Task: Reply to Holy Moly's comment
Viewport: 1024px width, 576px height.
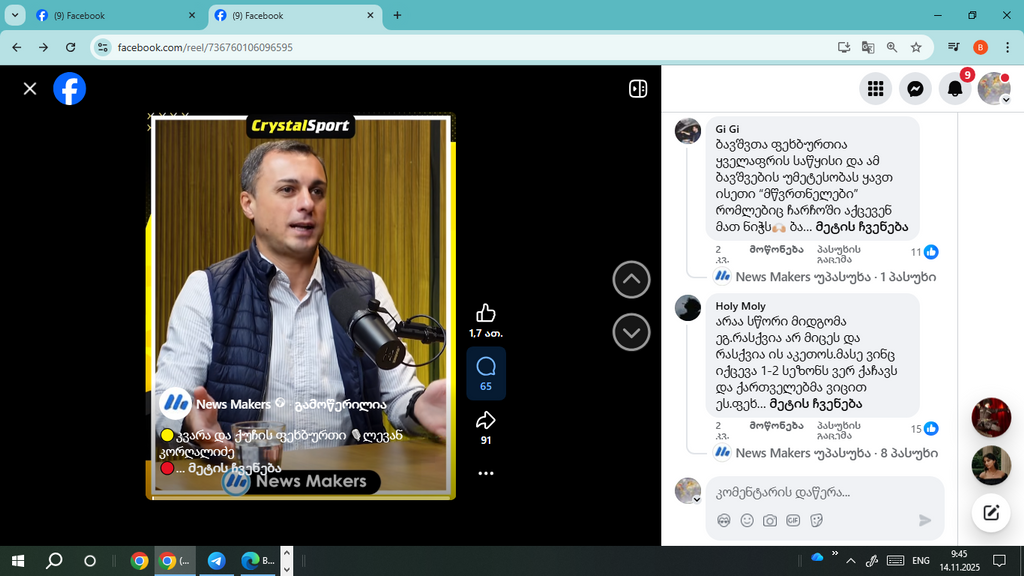Action: 839,430
